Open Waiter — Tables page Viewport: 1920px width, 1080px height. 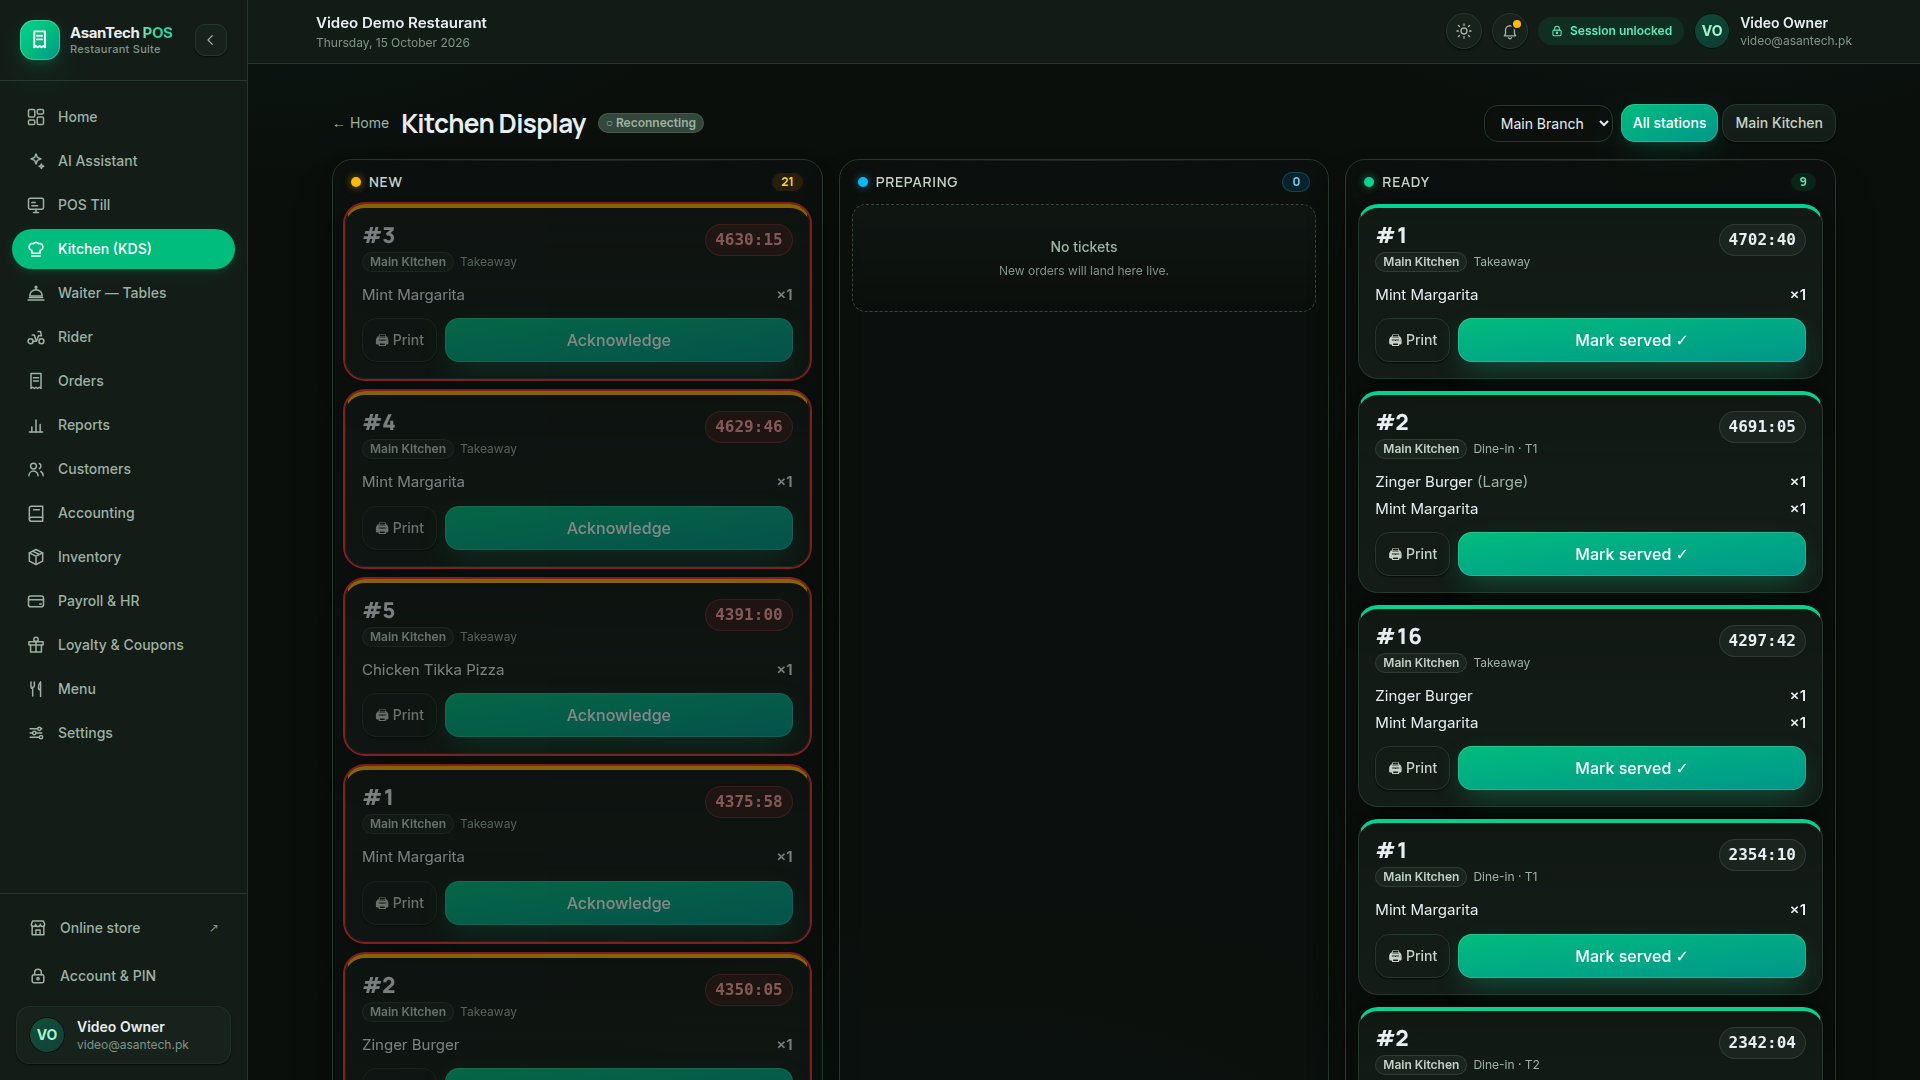[x=123, y=293]
